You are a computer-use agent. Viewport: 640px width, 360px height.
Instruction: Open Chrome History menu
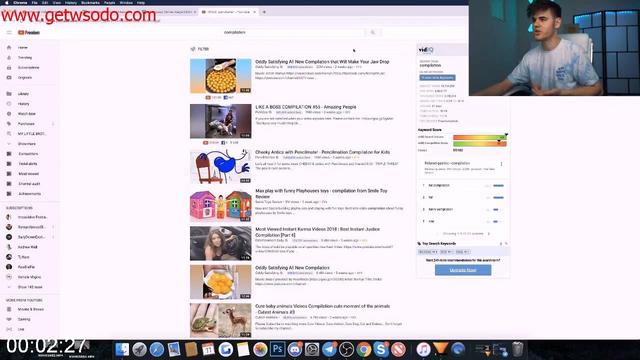pos(71,2)
